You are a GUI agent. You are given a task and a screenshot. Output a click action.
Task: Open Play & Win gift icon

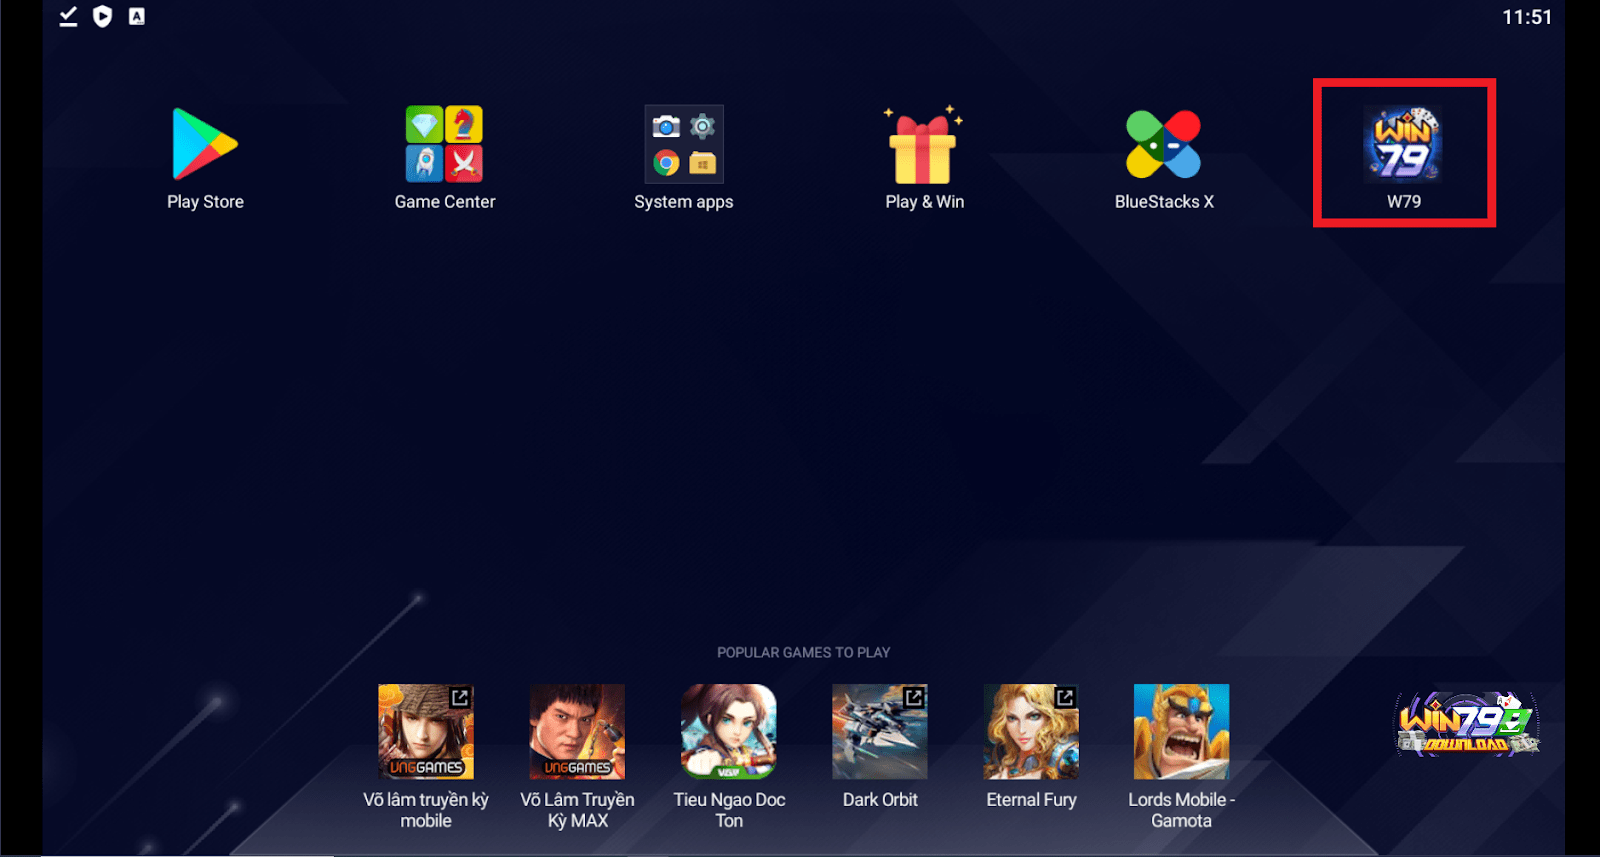click(x=924, y=147)
